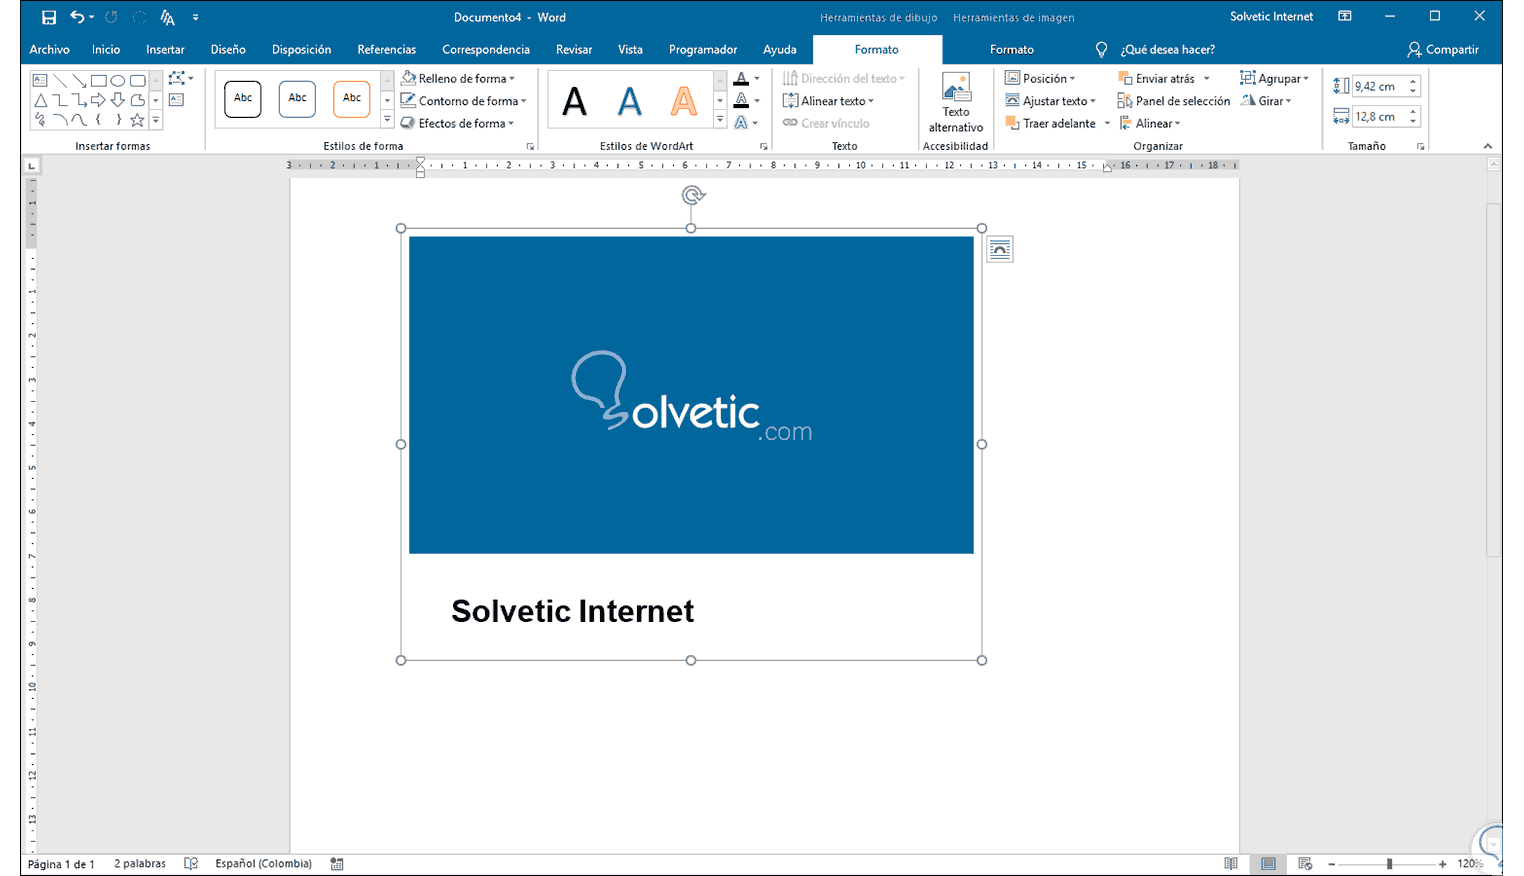Apply the black outline Abc shape style

243,98
